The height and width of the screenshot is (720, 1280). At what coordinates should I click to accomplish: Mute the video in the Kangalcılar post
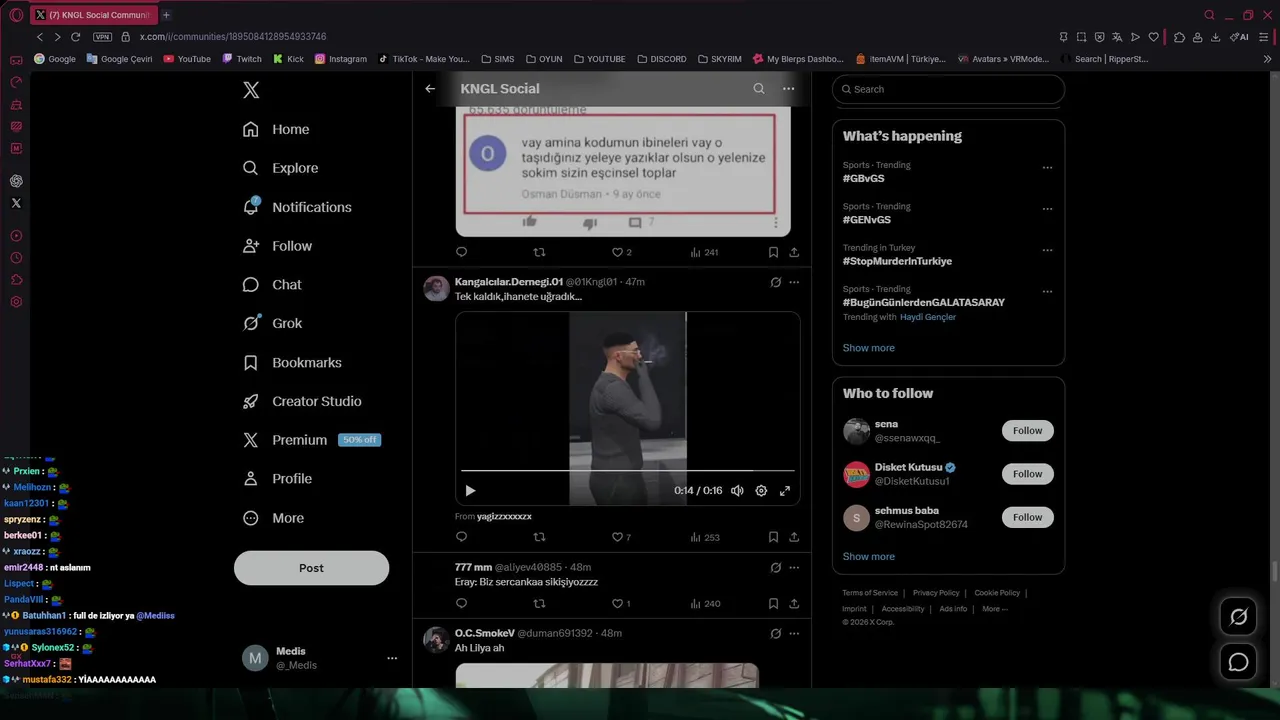(737, 491)
